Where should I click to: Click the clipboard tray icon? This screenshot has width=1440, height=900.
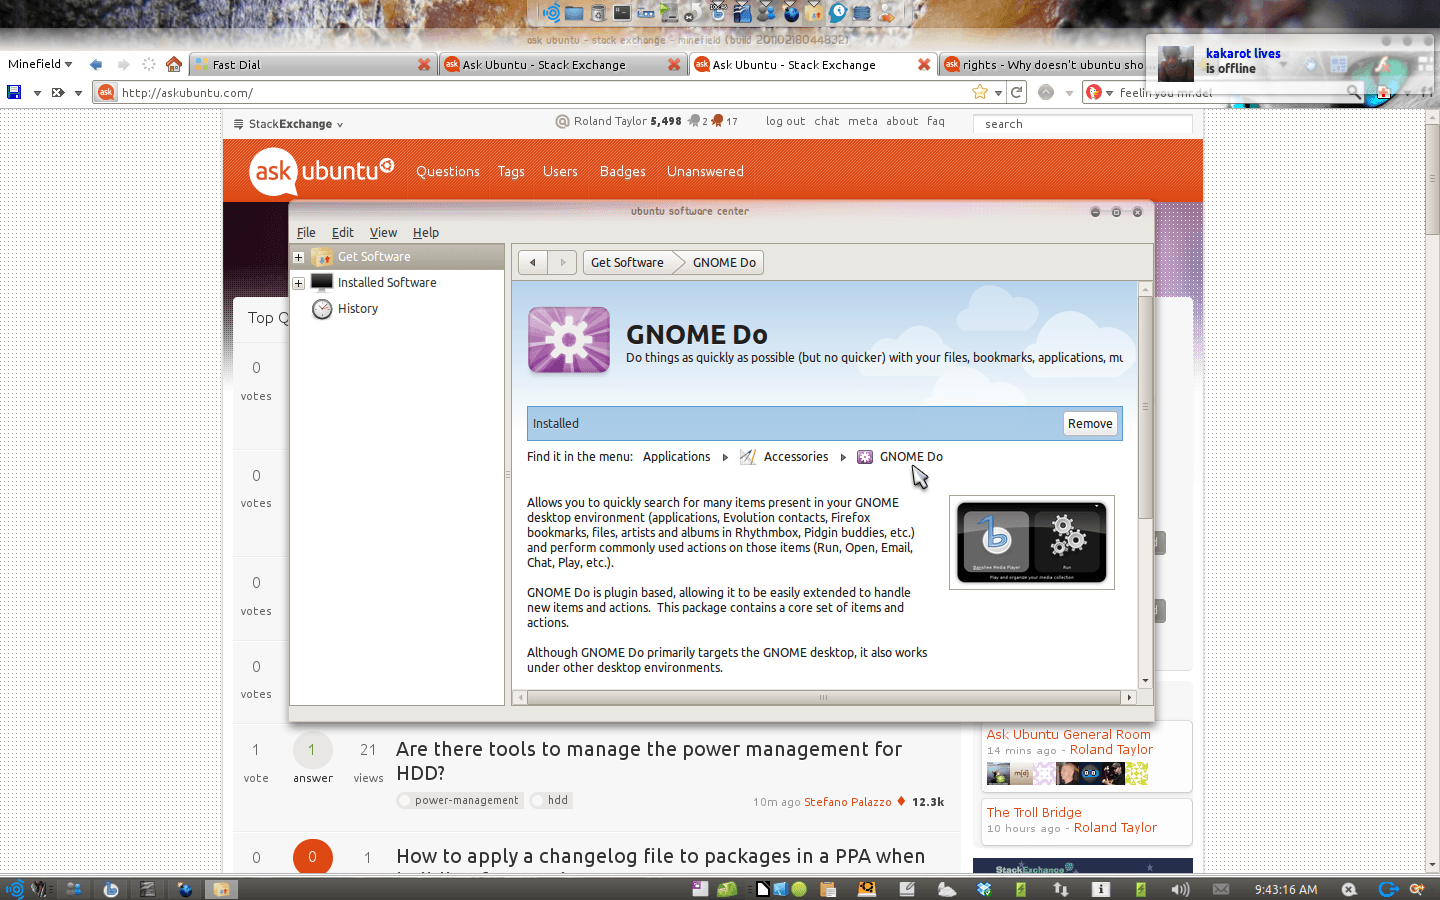click(828, 889)
